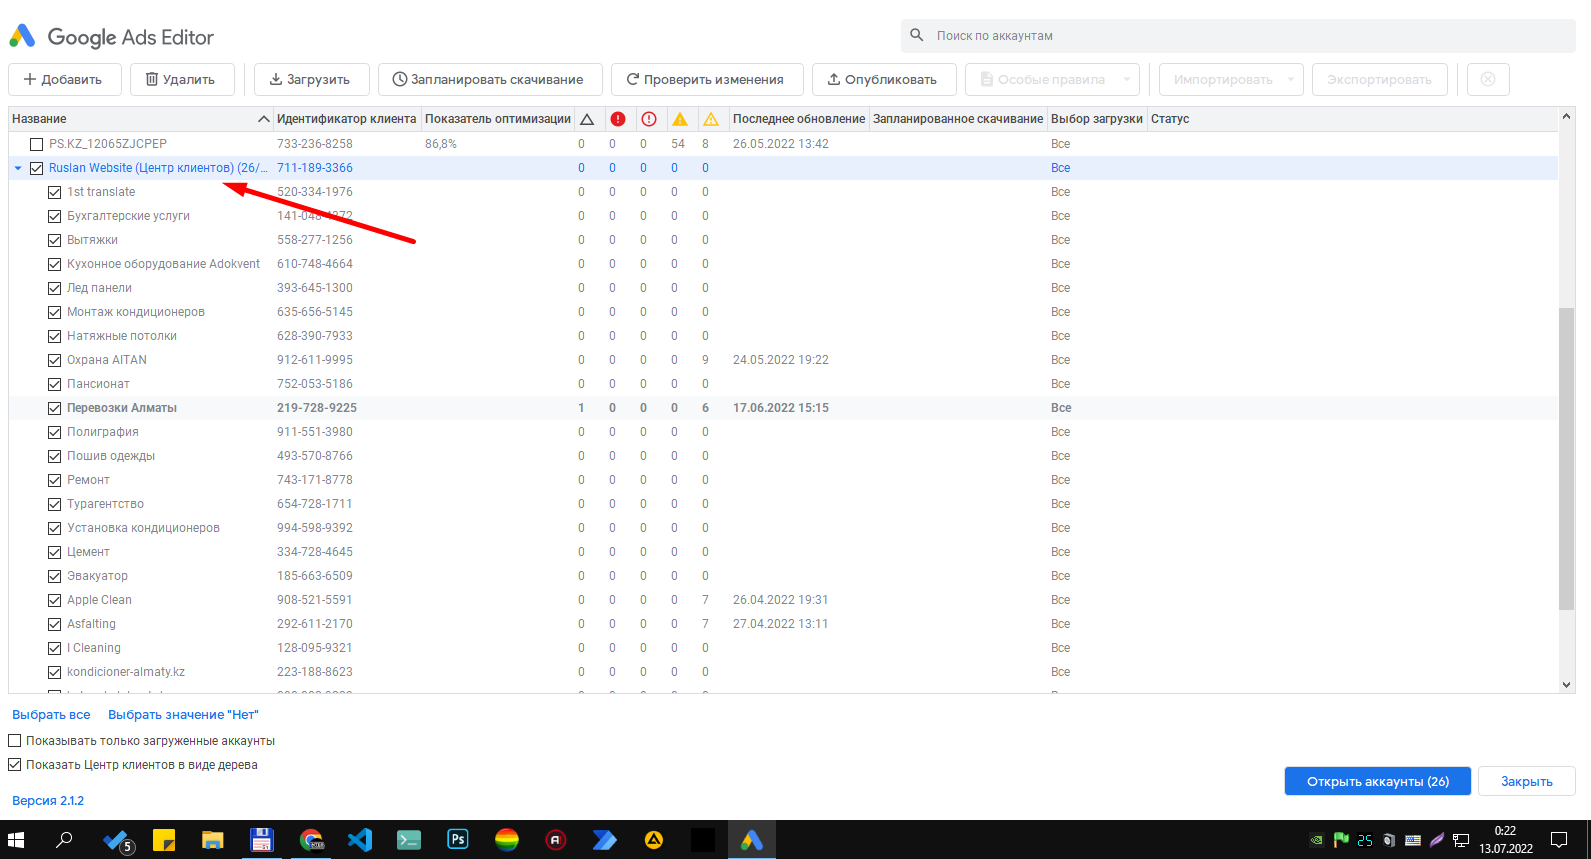
Task: Uncheck the Охрана AITAN checkbox
Action: pyautogui.click(x=55, y=360)
